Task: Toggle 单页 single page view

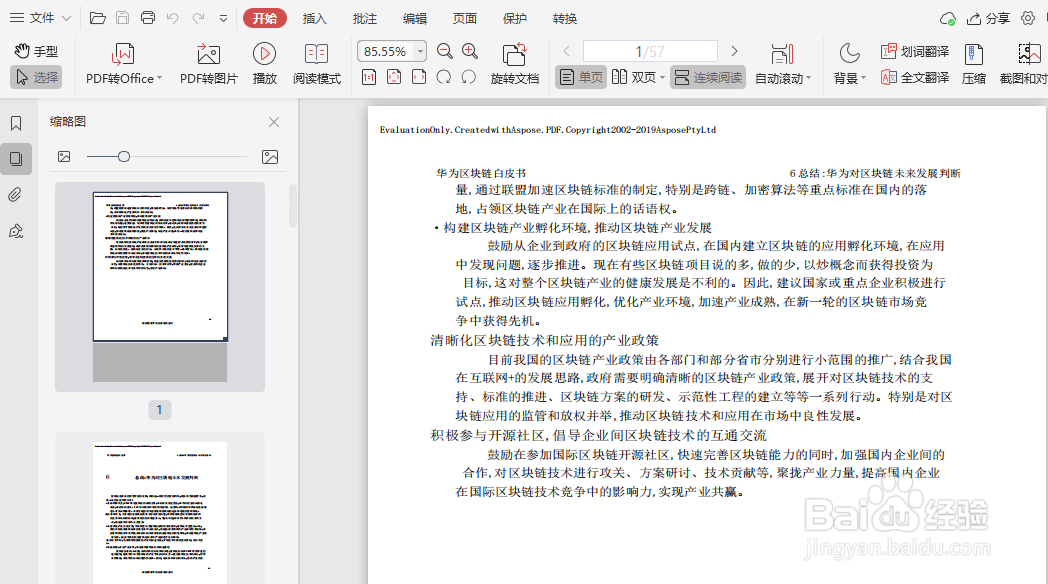Action: 581,78
